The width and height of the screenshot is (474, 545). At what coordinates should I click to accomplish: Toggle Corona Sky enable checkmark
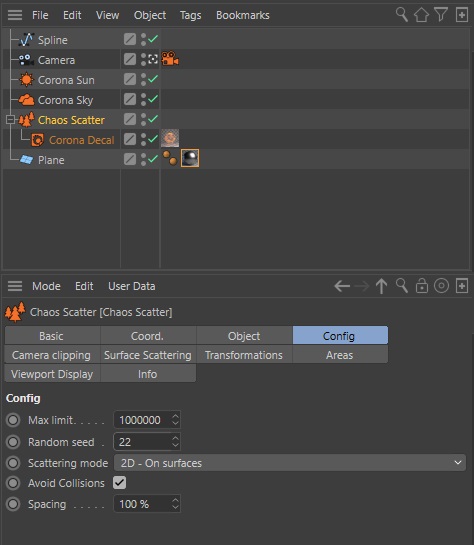(153, 99)
